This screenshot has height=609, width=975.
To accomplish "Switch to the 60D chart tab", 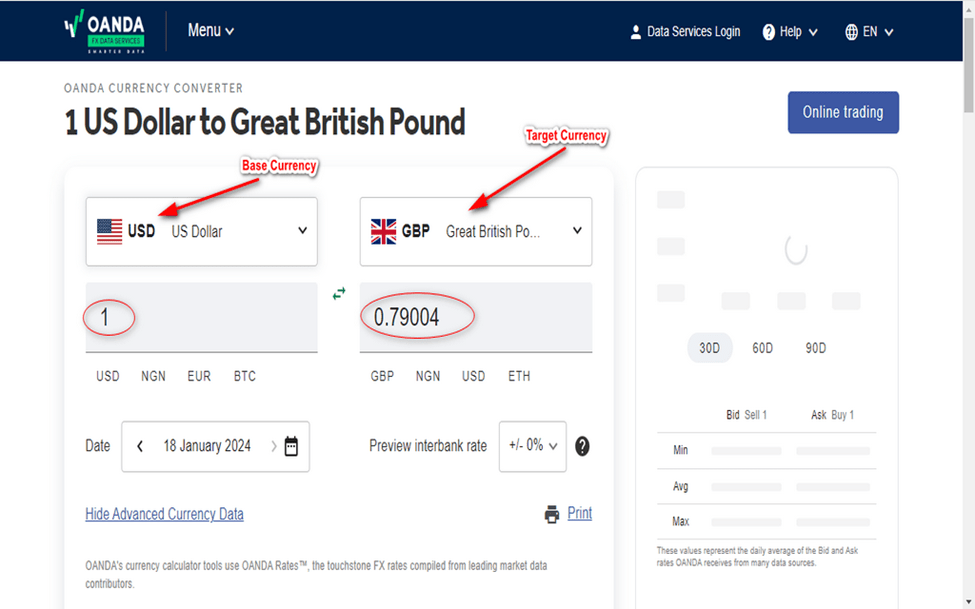I will [x=762, y=348].
